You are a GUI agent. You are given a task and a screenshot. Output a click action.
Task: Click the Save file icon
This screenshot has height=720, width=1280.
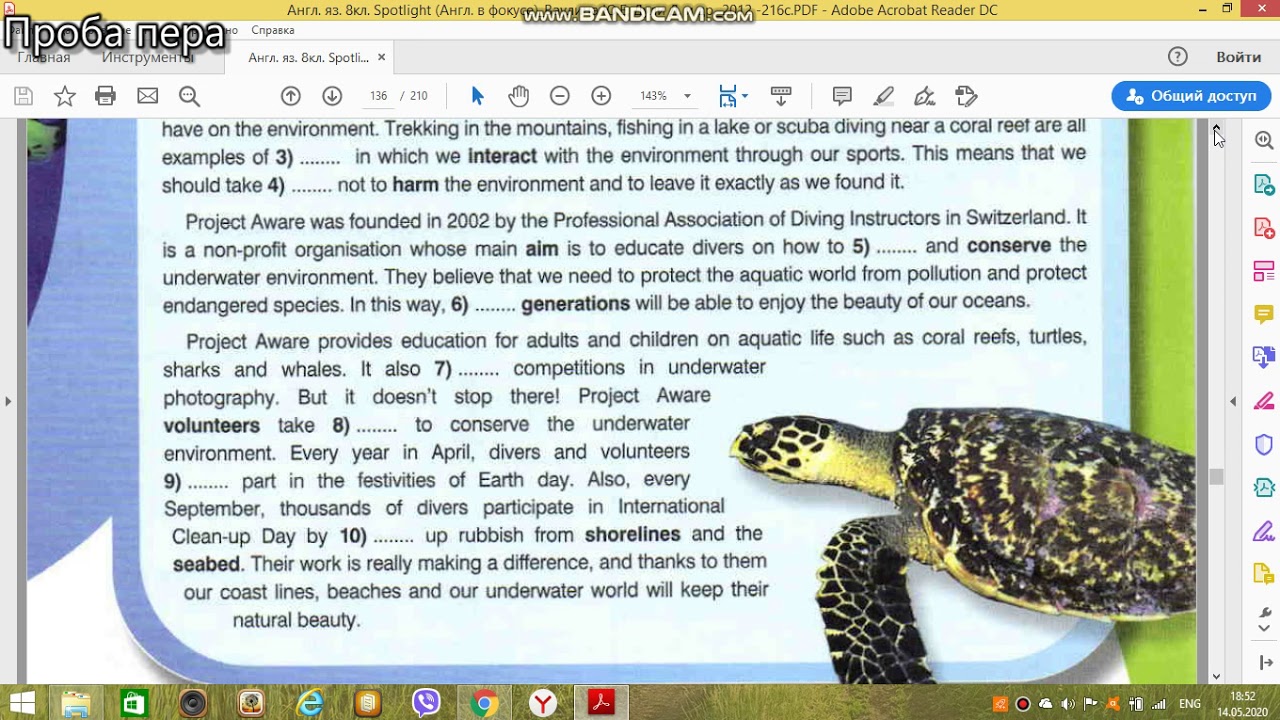[x=23, y=96]
